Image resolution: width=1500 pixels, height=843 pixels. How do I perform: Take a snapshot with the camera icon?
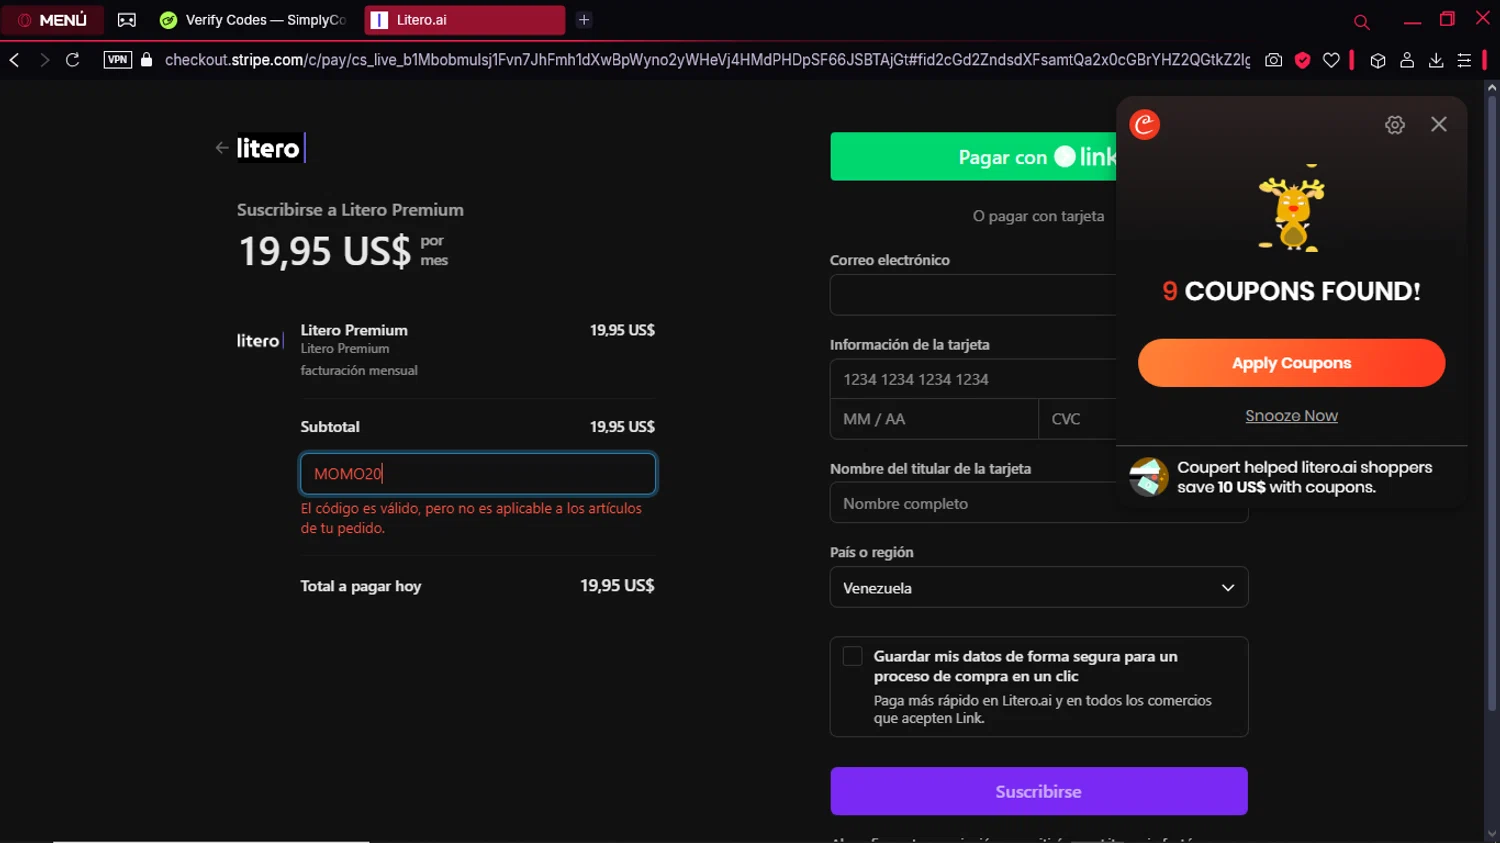pos(1273,60)
